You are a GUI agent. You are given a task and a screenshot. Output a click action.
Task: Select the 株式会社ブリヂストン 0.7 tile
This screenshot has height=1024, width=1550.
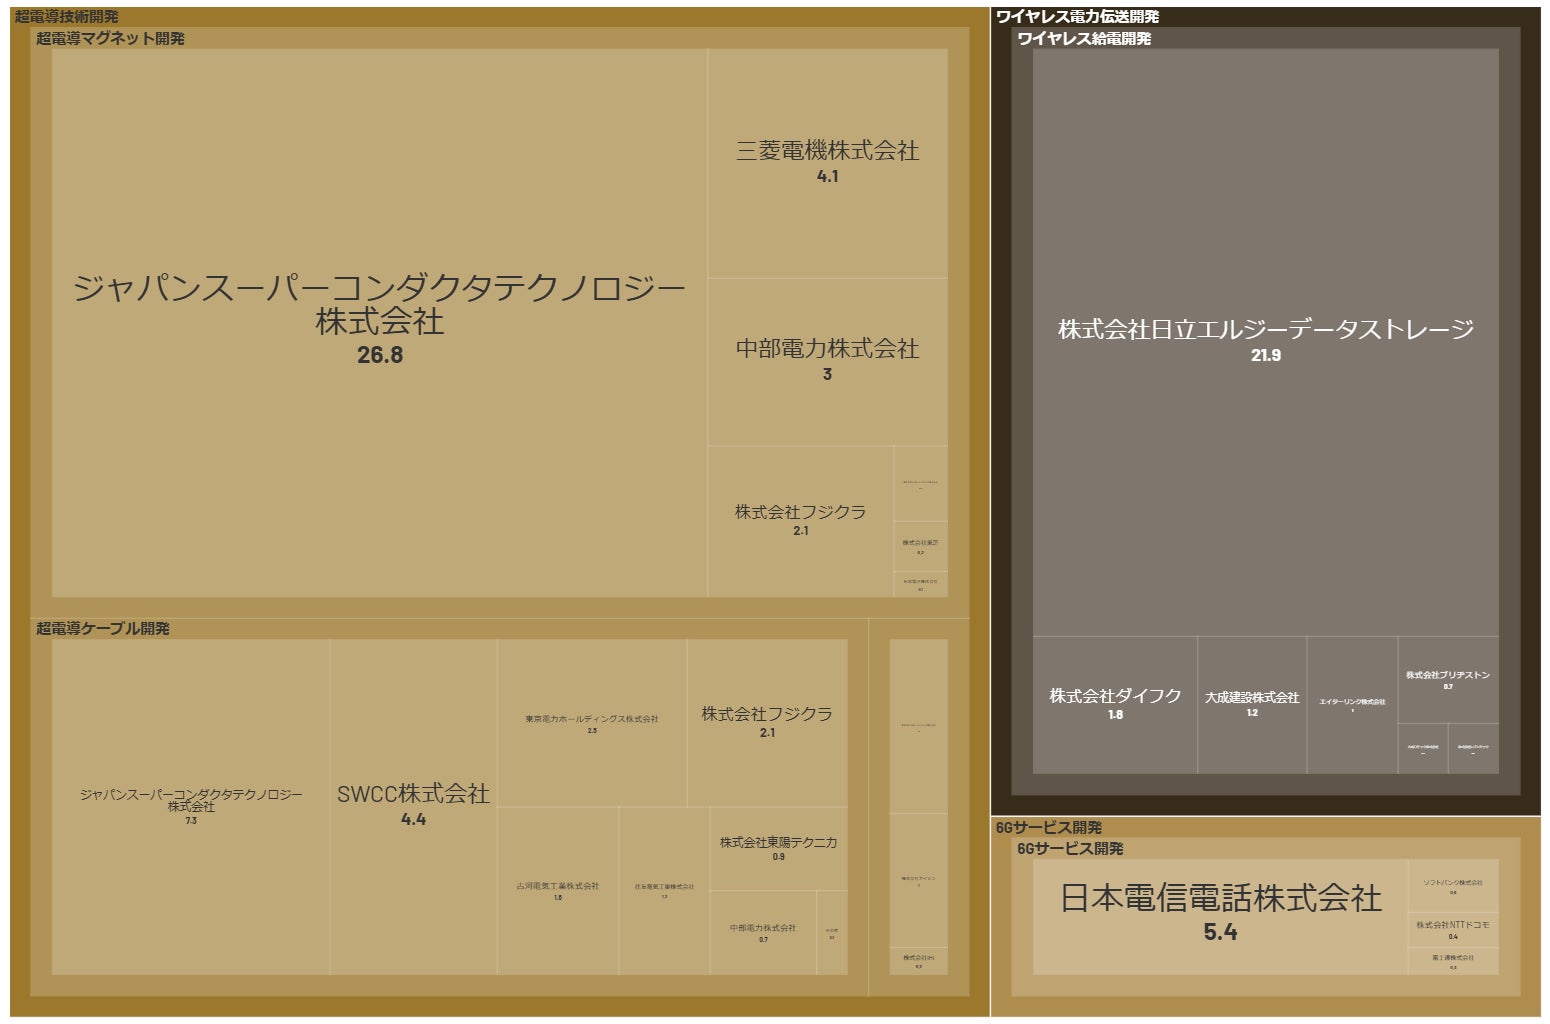pos(1447,680)
